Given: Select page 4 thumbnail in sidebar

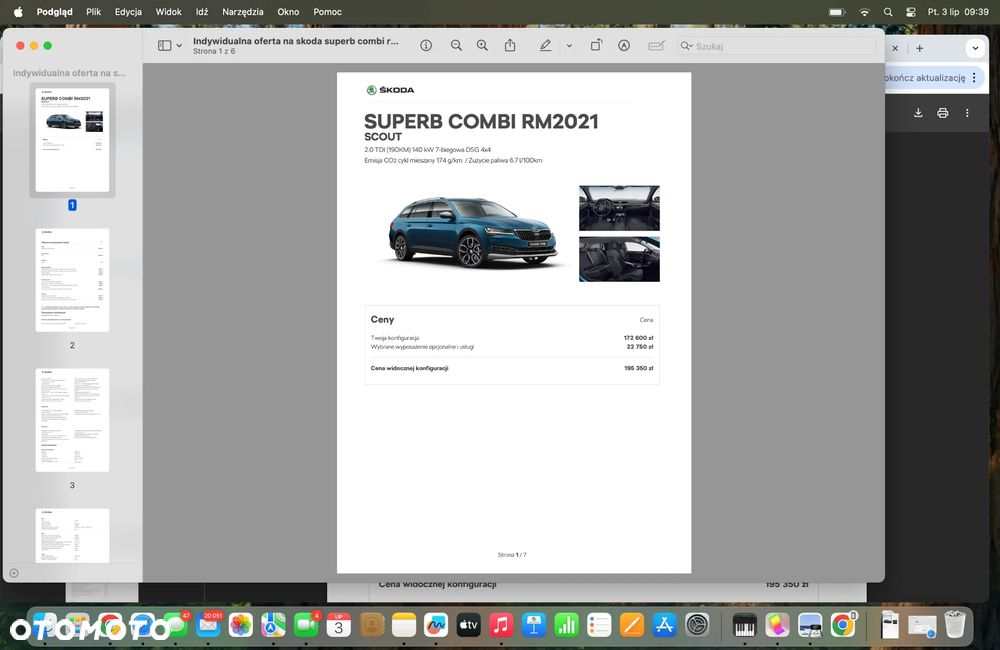Looking at the screenshot, I should point(72,536).
